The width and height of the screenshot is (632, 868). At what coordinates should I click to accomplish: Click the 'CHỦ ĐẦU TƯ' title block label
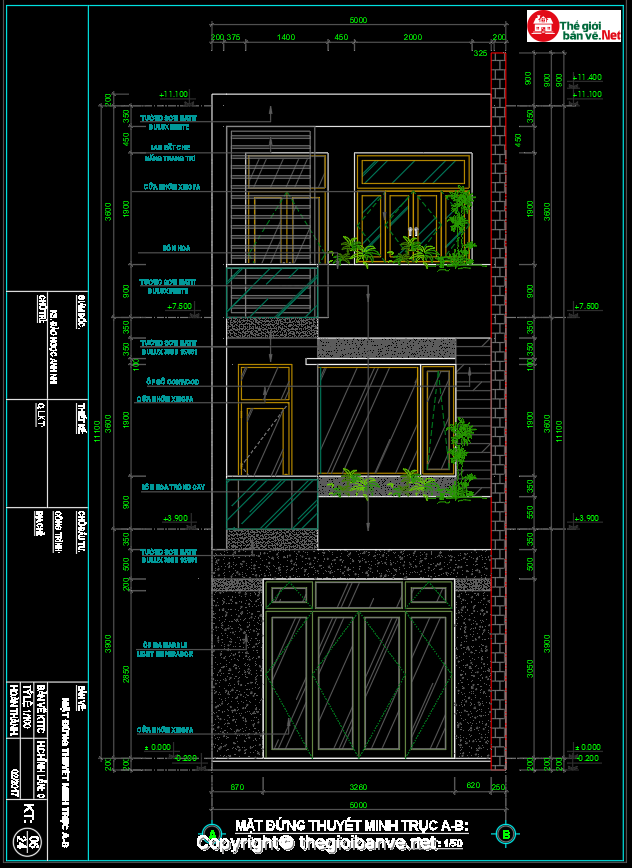(x=81, y=531)
